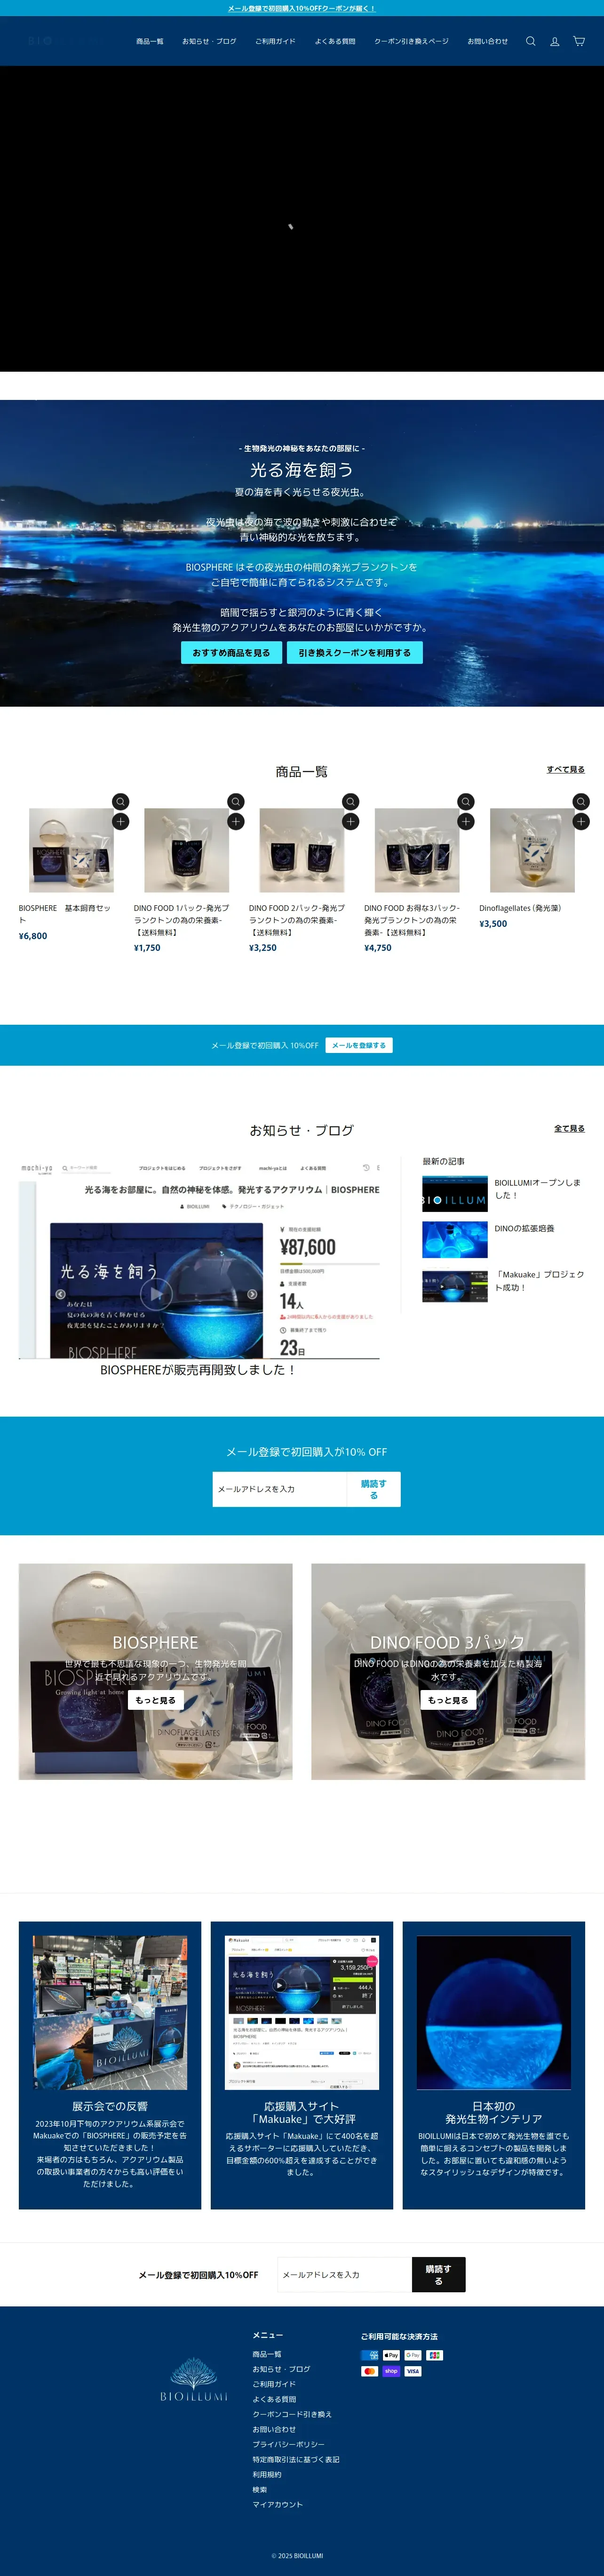
Task: Click the おすすめ商品を見る hero button
Action: point(231,653)
